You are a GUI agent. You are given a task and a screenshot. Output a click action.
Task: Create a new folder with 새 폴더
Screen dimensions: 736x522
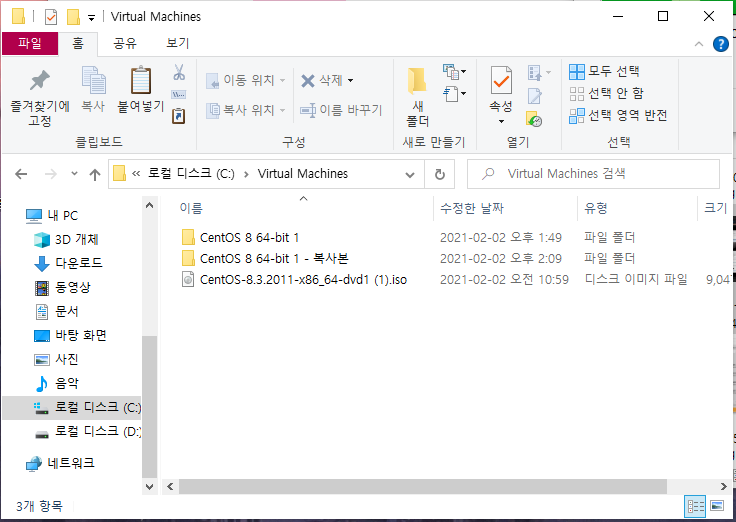pyautogui.click(x=417, y=97)
